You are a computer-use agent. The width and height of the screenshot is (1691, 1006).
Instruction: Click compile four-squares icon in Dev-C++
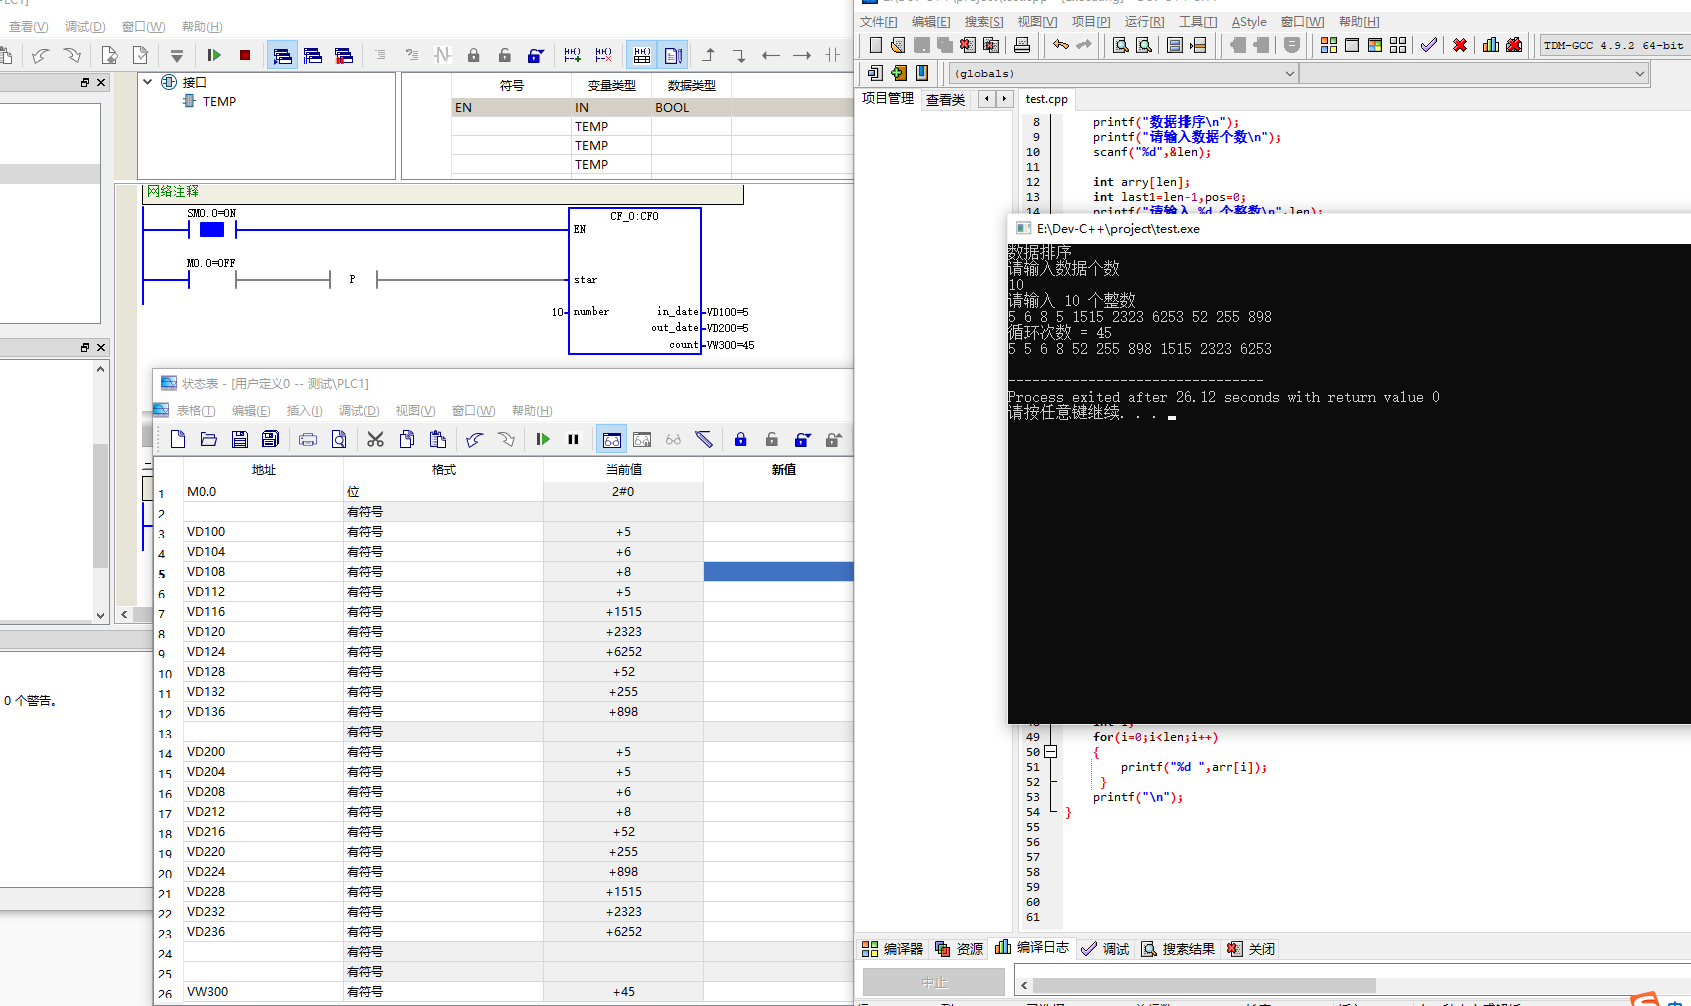coord(1329,45)
